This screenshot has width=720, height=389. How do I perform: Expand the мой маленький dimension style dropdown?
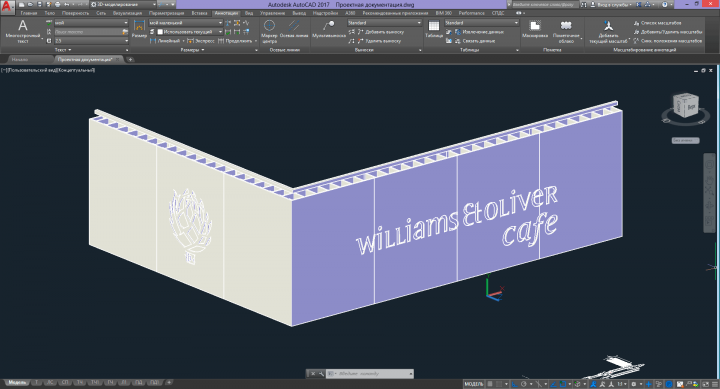[186, 23]
